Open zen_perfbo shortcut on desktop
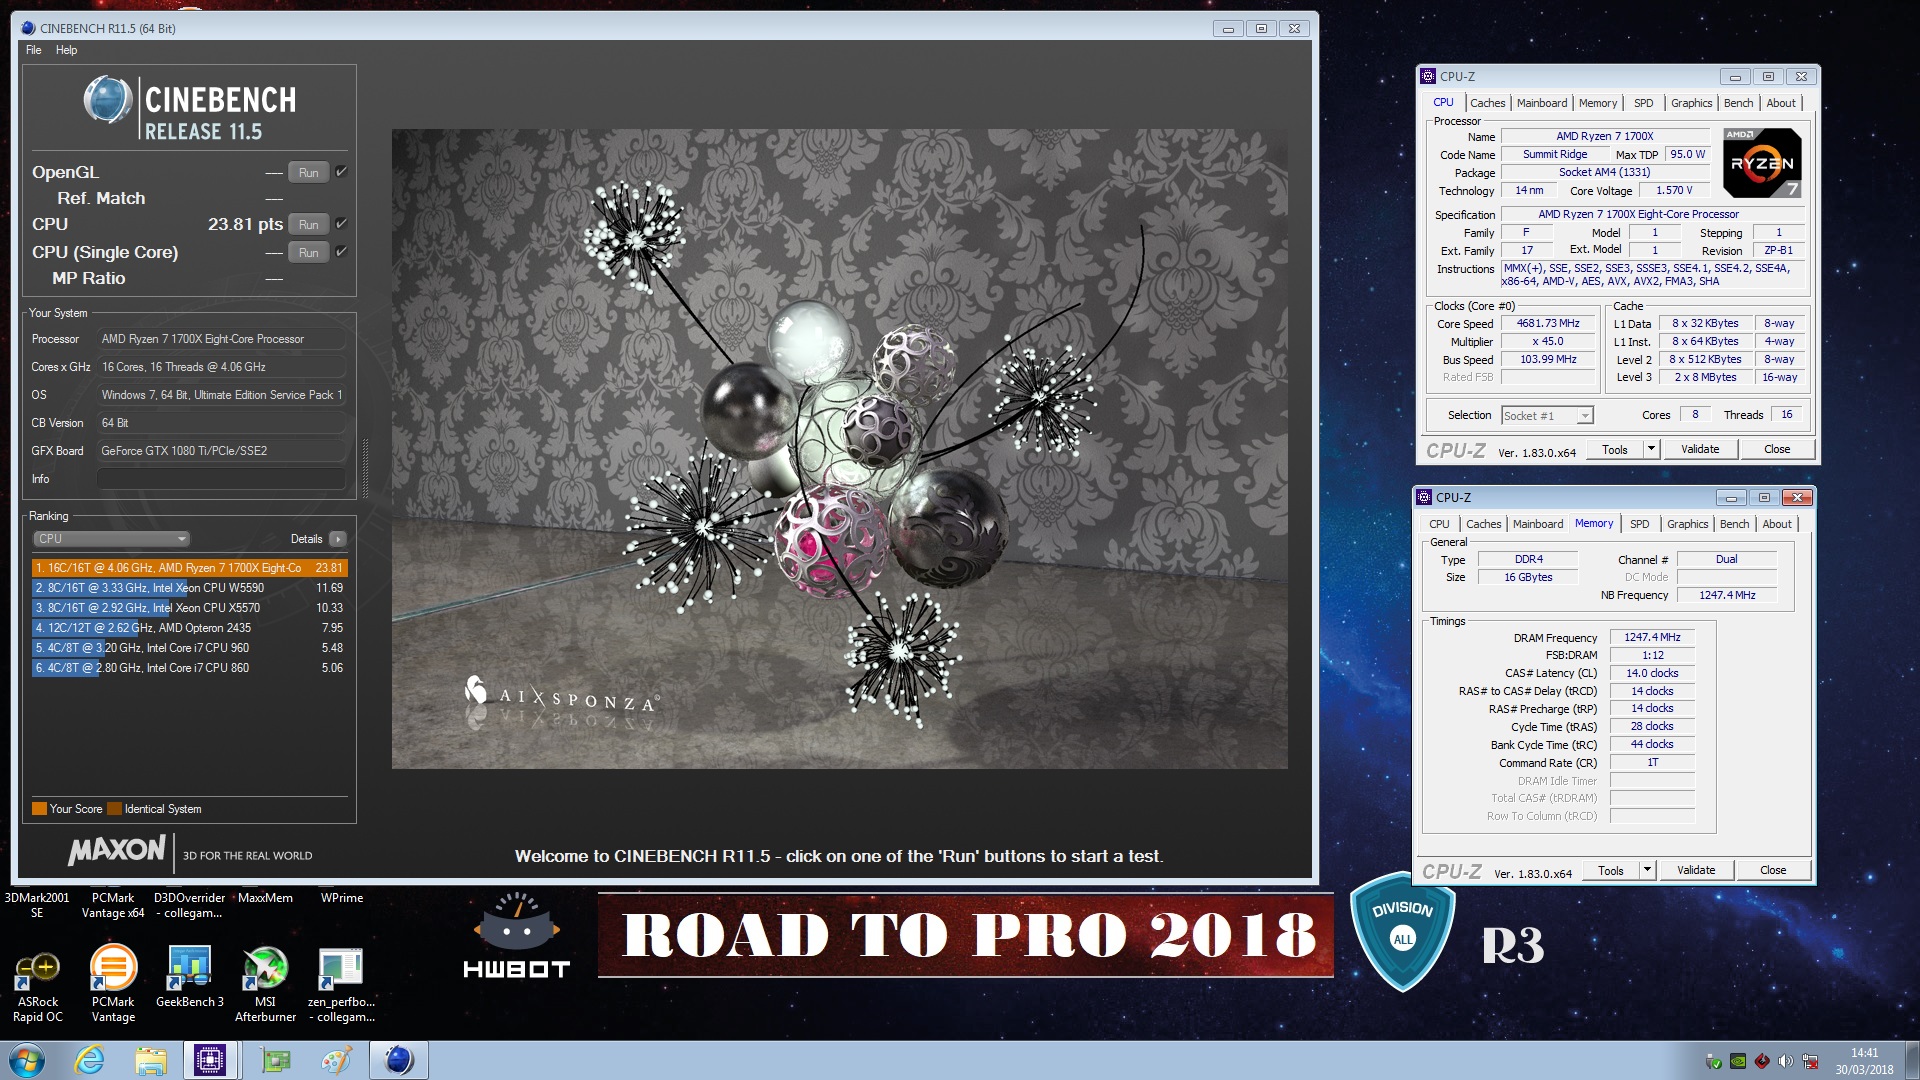This screenshot has height=1080, width=1920. pos(341,985)
